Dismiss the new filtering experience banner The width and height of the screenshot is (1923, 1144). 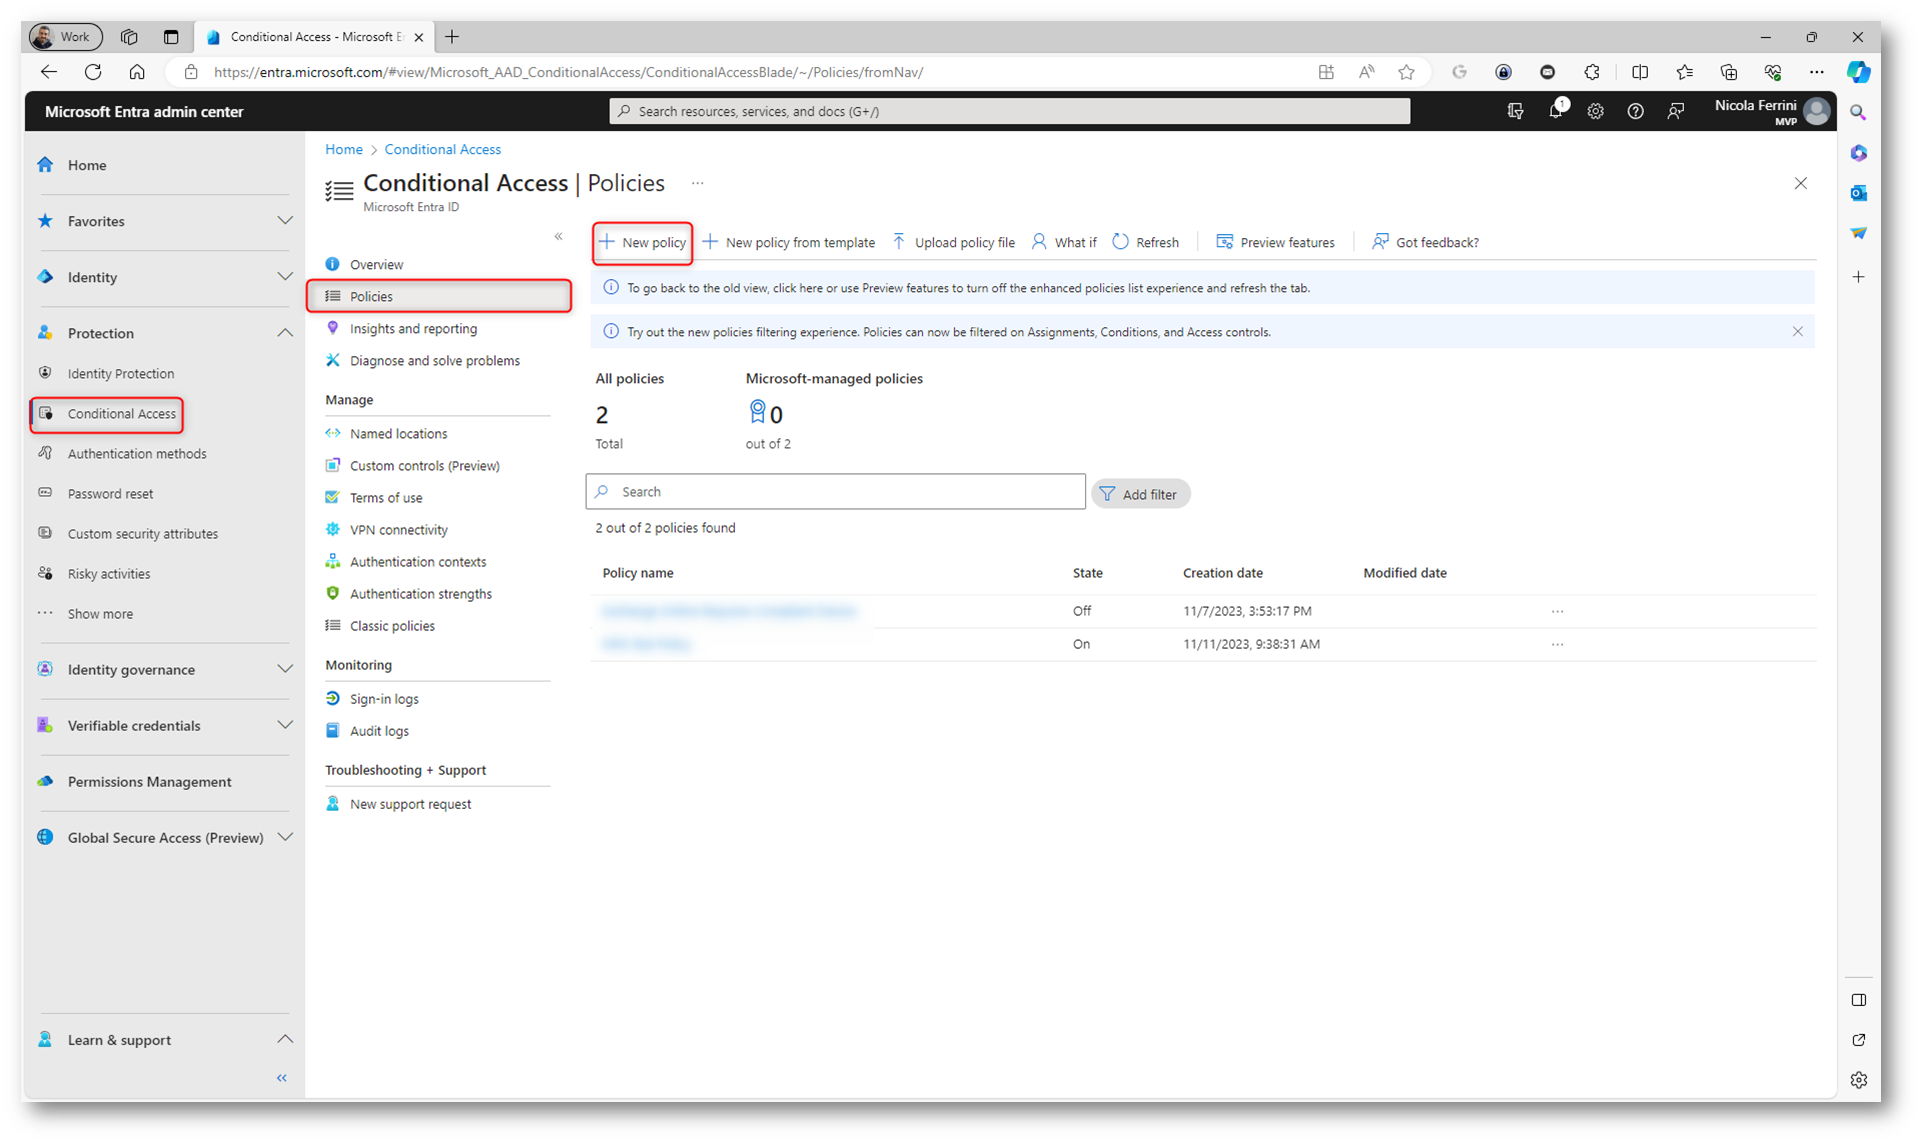pos(1797,331)
